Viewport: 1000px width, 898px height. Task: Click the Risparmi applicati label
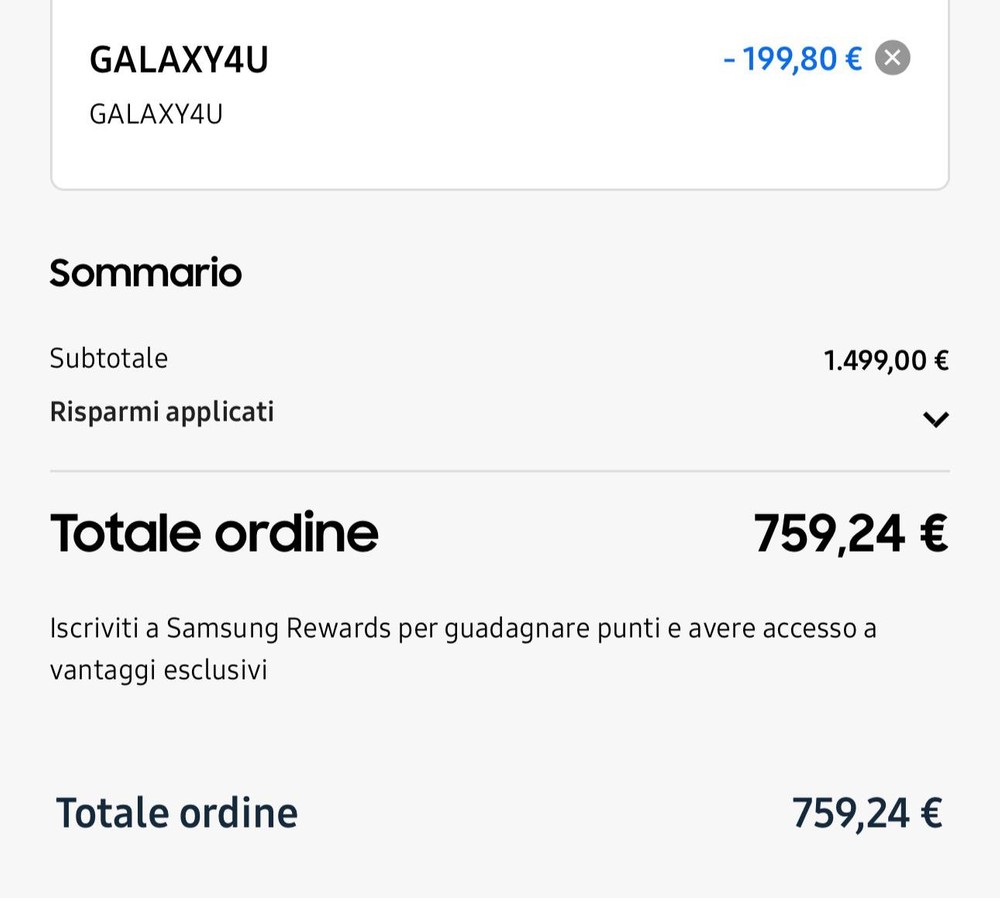162,412
